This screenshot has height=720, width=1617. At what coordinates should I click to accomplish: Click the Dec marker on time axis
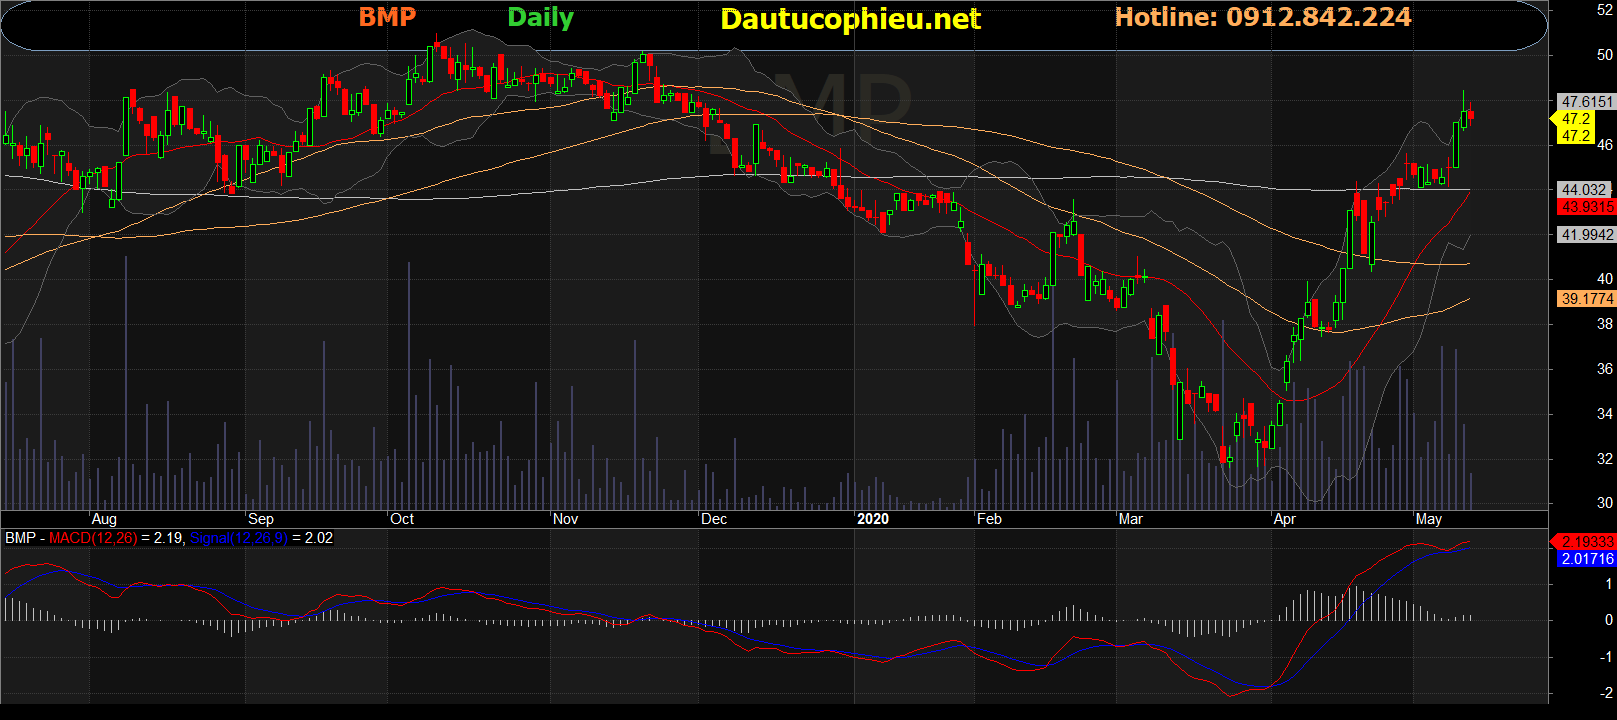click(714, 519)
